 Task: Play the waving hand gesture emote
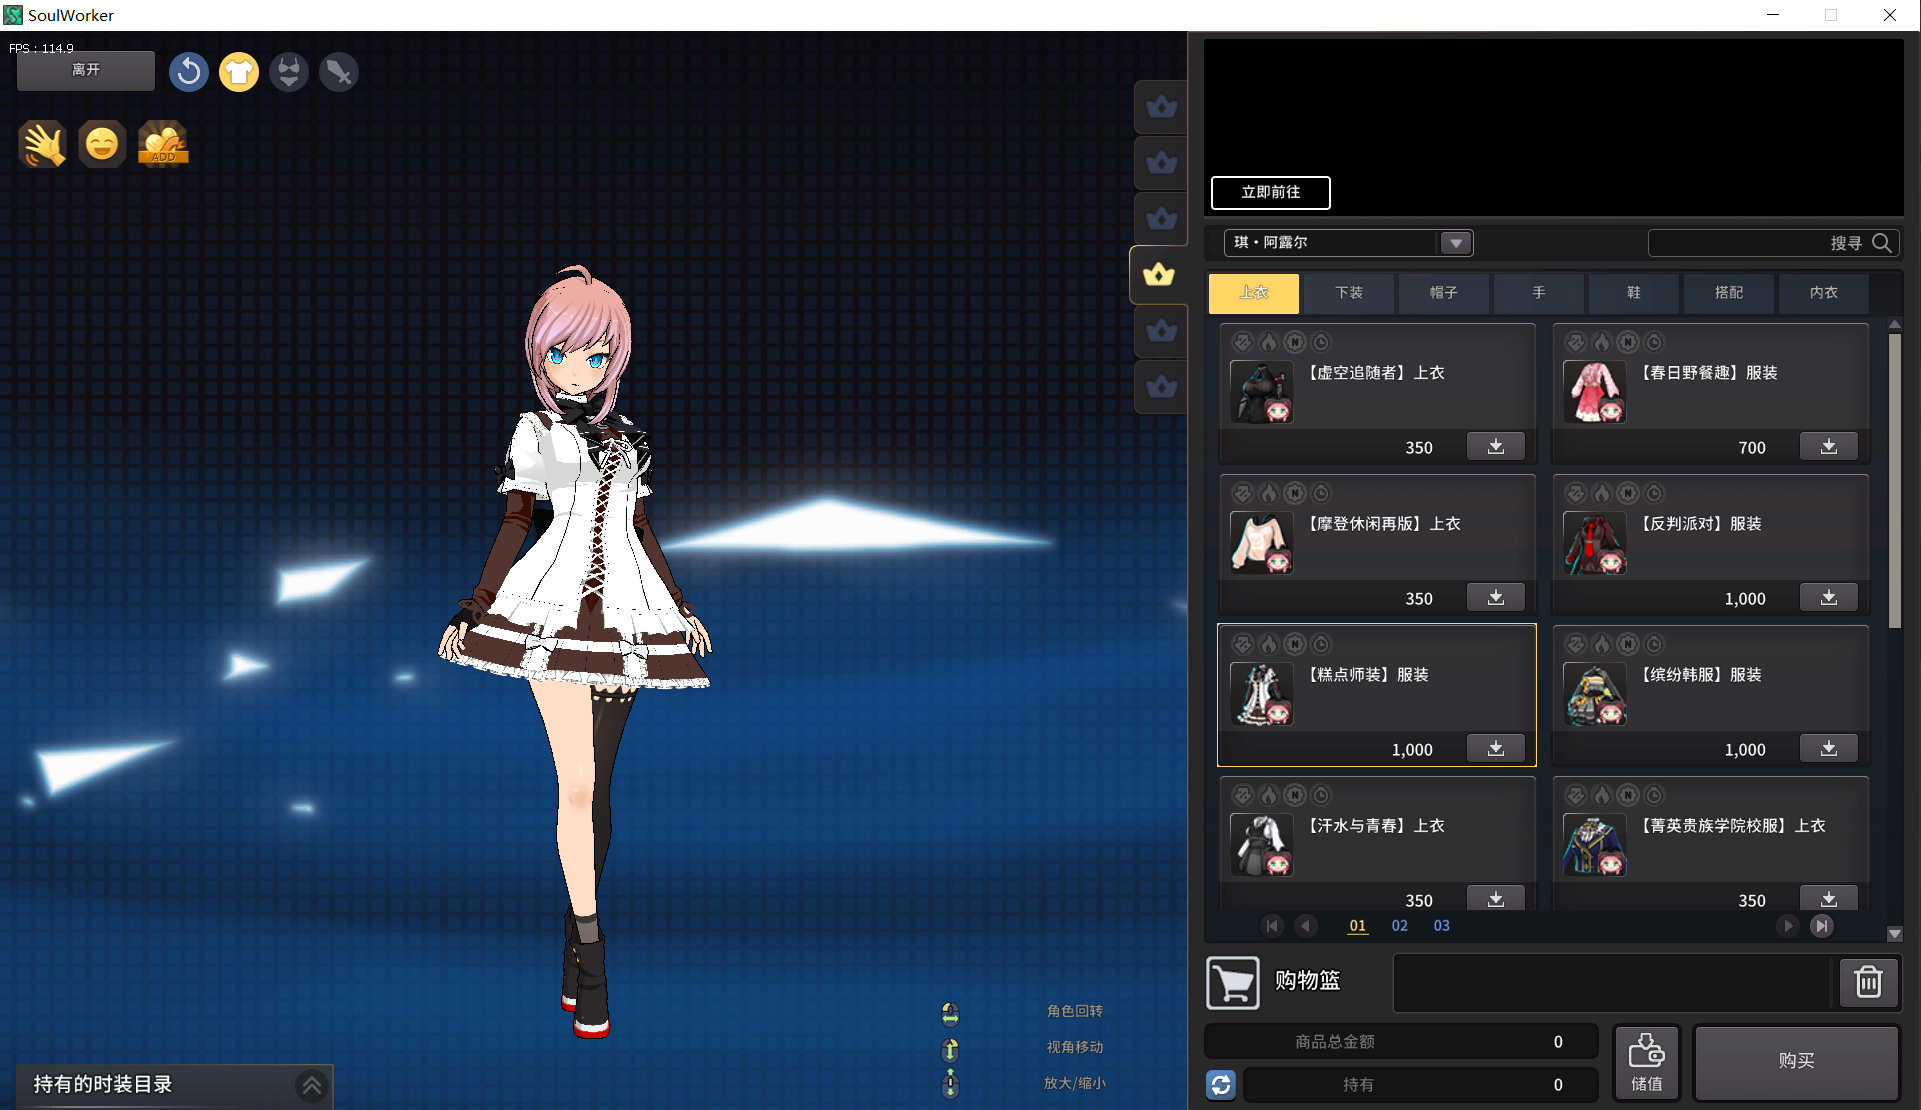coord(43,145)
